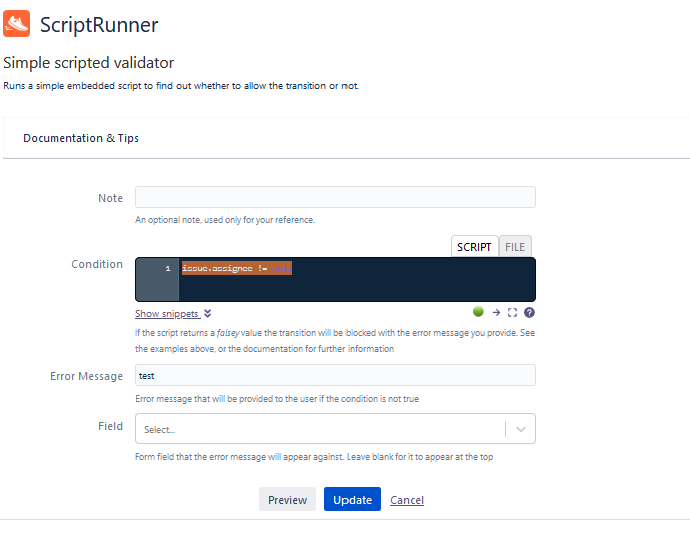Click the Update button

352,500
